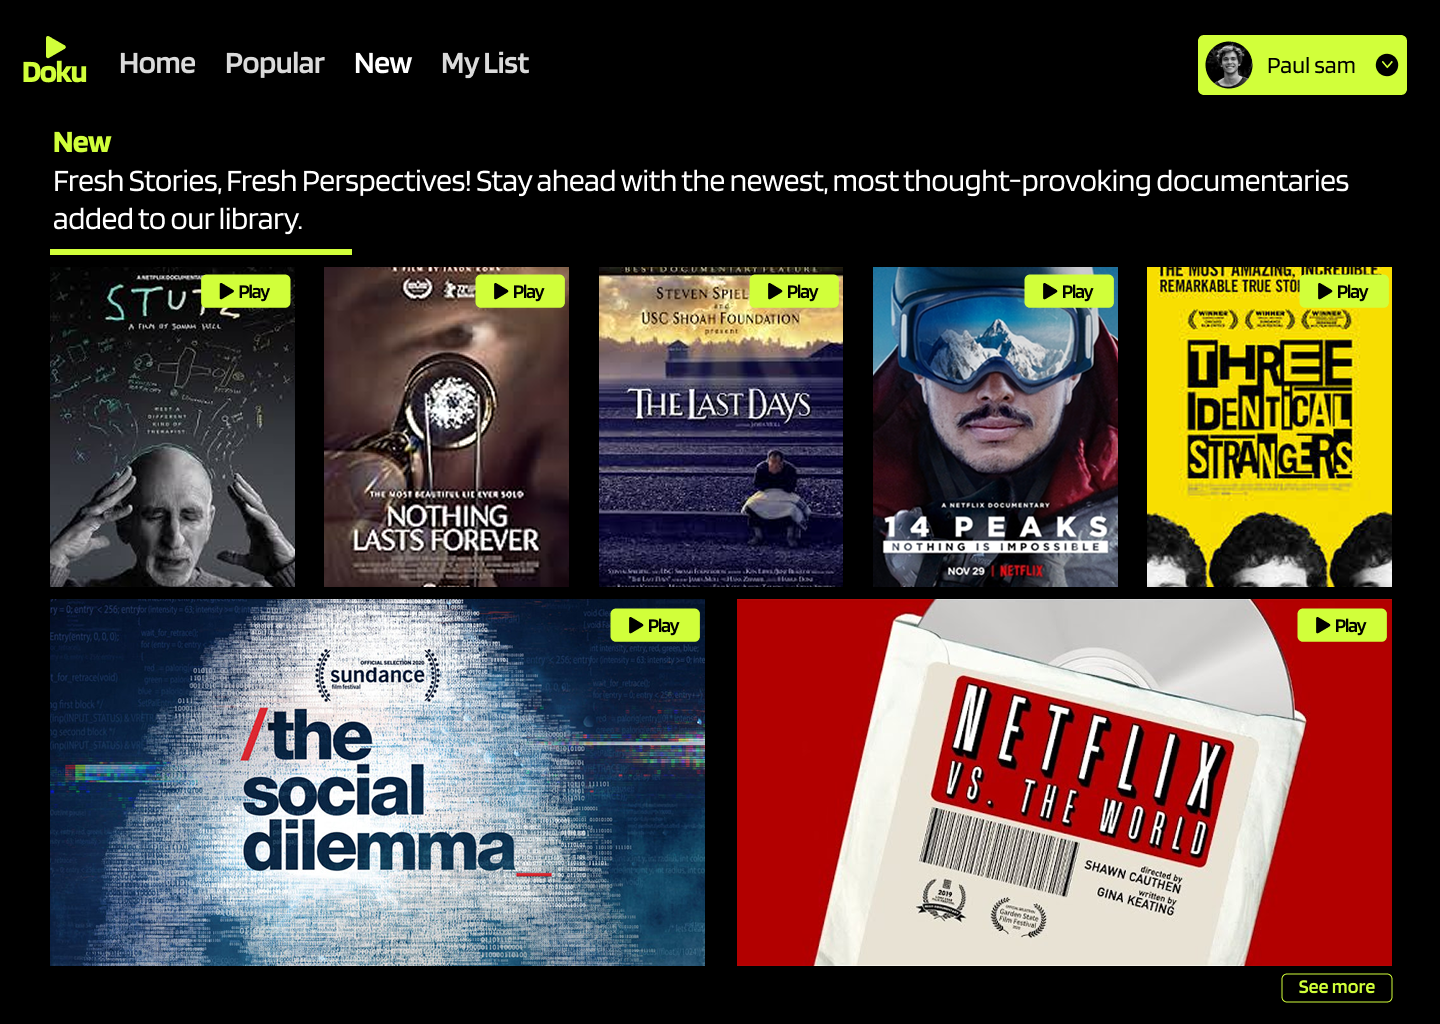Screen dimensions: 1440x1024
Task: Play The Social Dilemma
Action: 655,625
